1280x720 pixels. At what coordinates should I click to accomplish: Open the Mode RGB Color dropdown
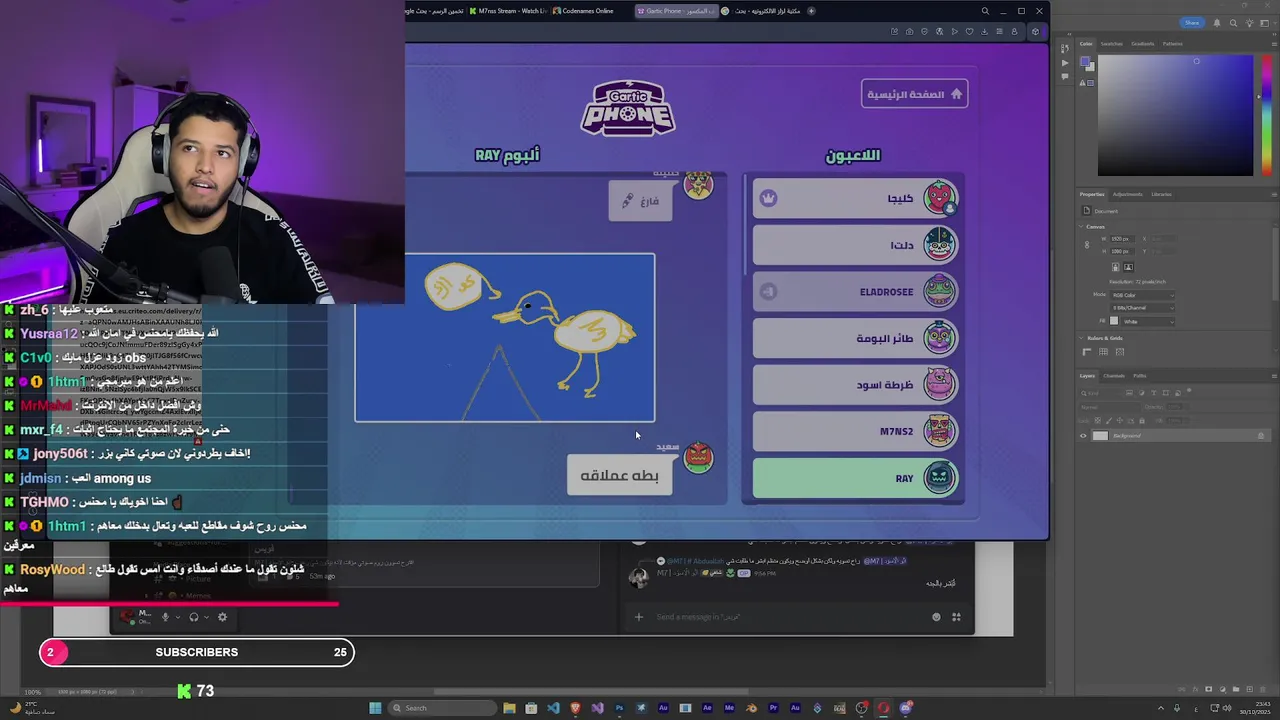click(1142, 295)
